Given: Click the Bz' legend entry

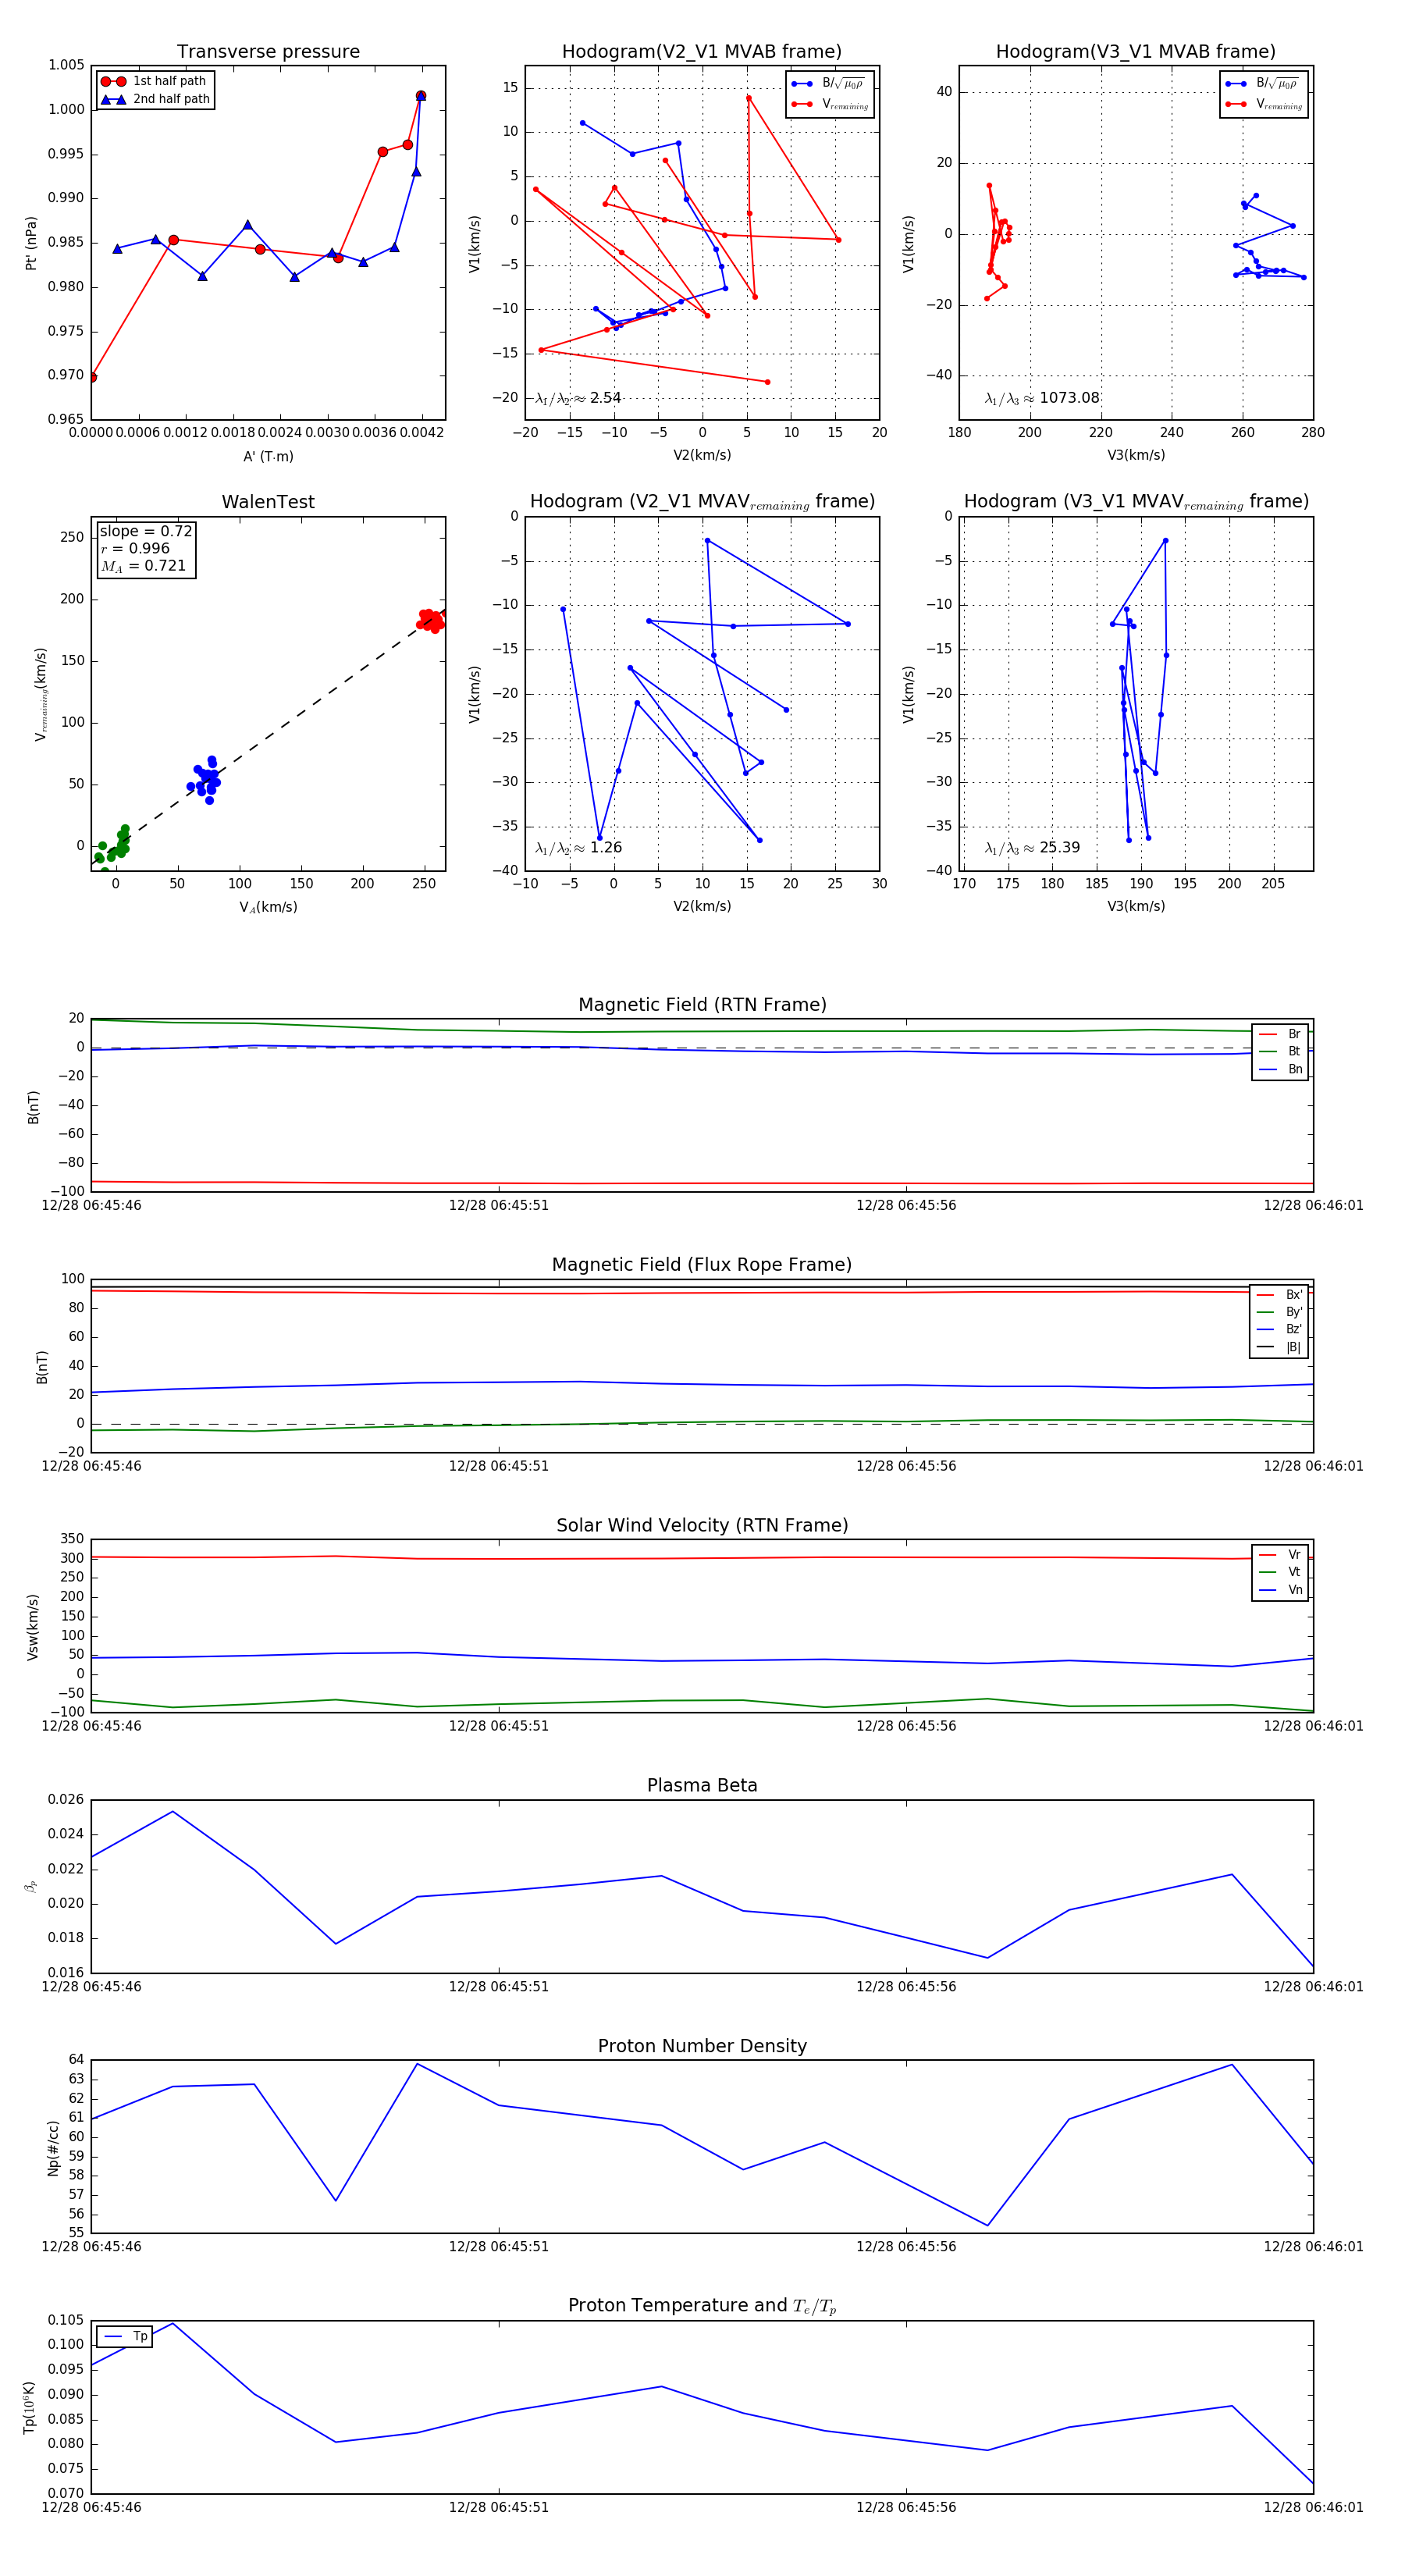Looking at the screenshot, I should click(x=1280, y=1329).
